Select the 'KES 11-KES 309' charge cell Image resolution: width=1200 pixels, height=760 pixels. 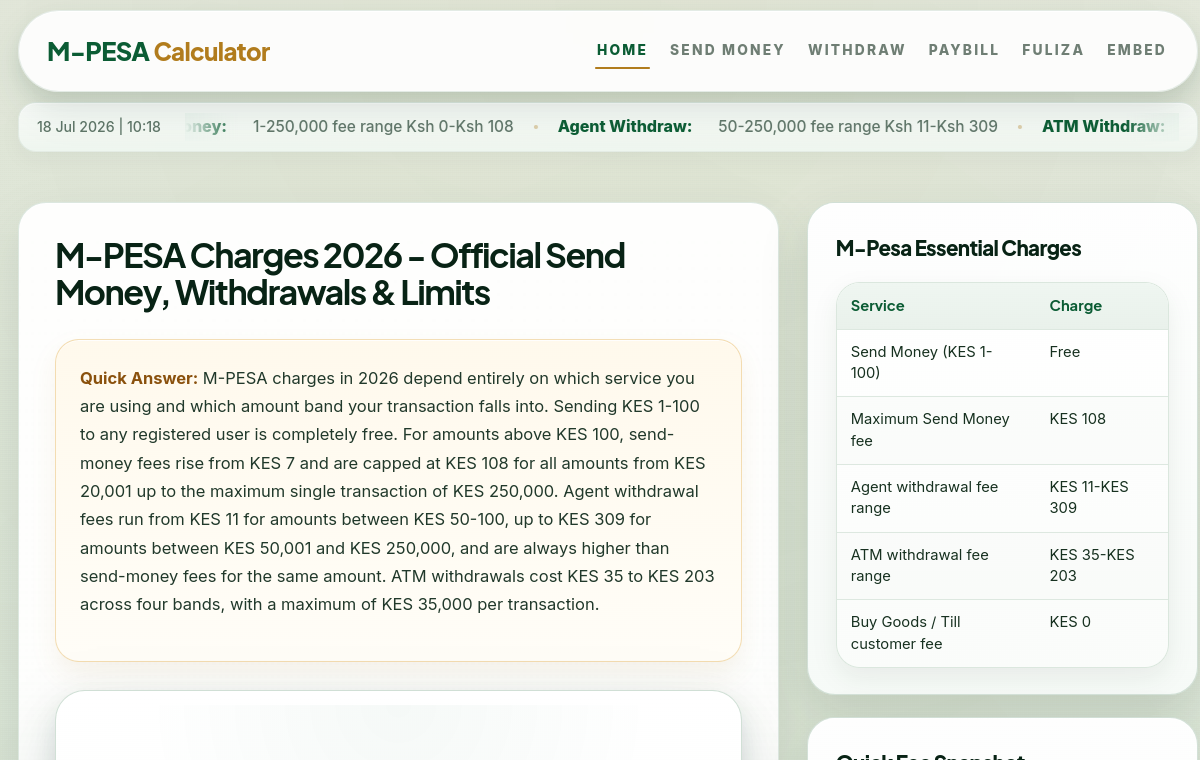tap(1102, 498)
